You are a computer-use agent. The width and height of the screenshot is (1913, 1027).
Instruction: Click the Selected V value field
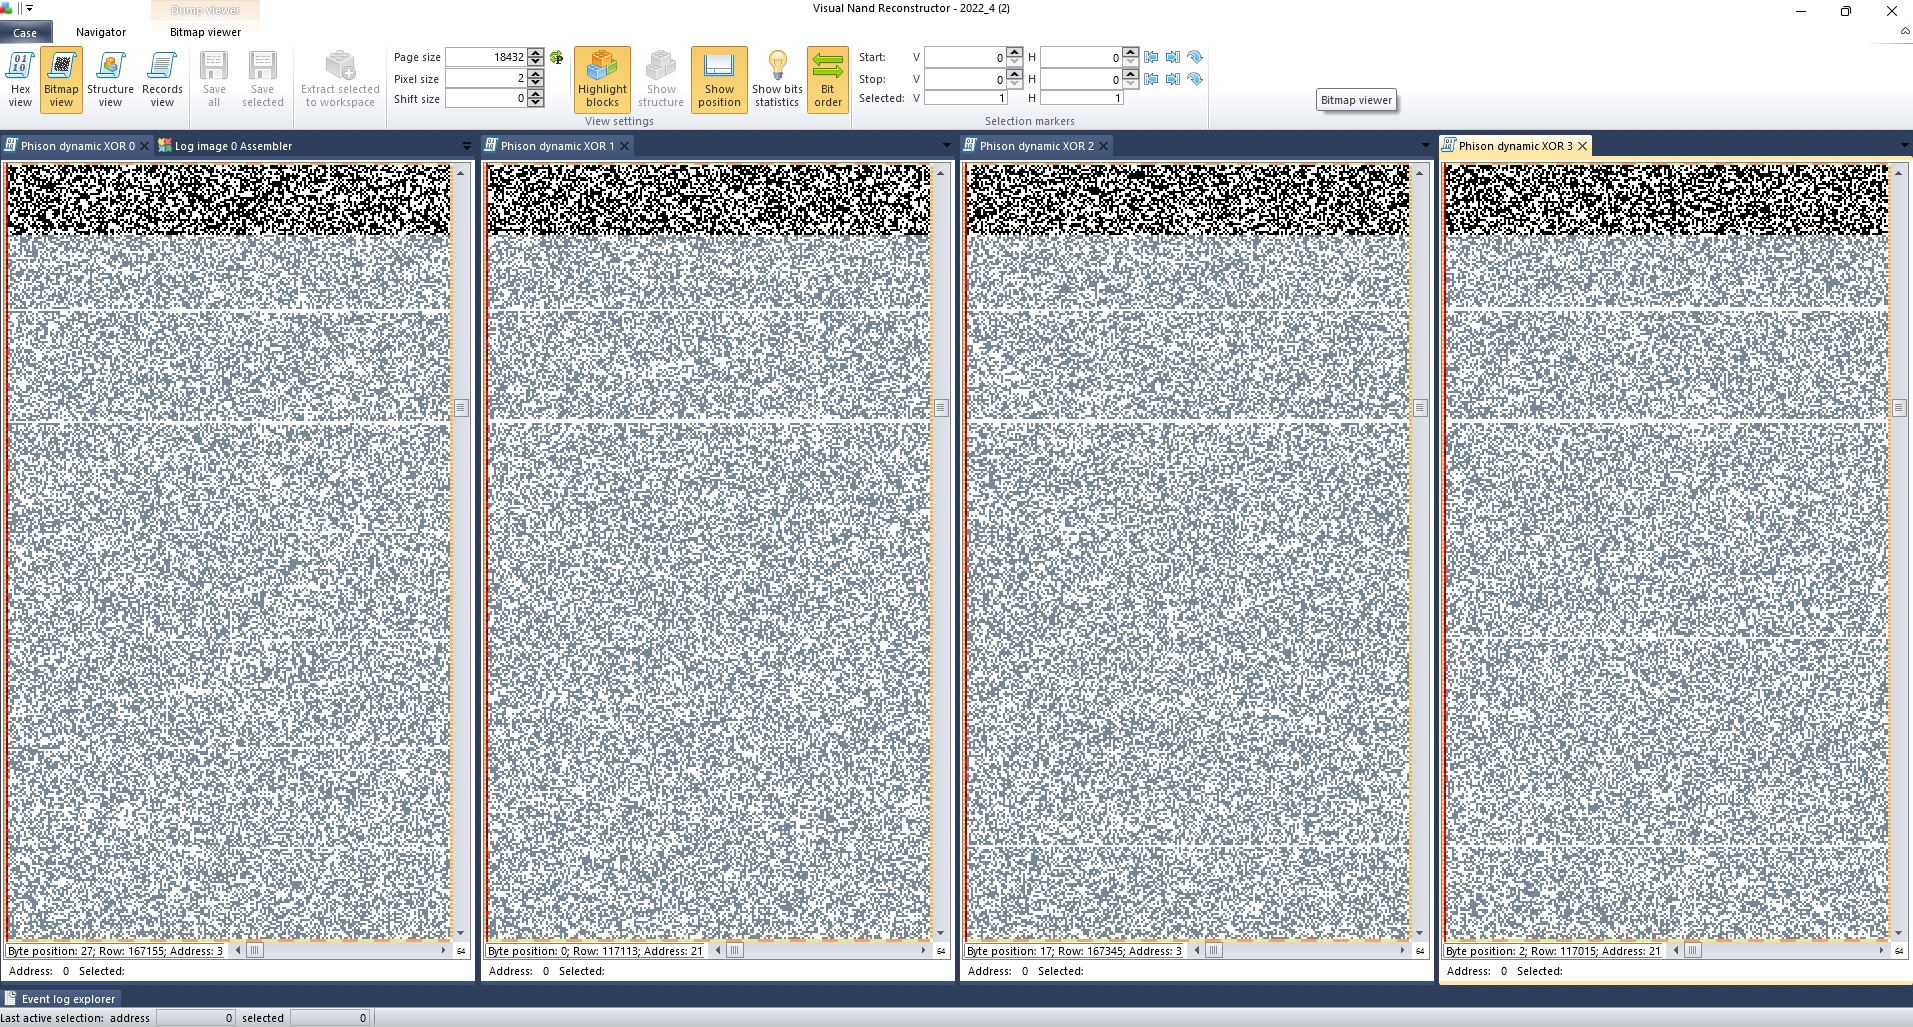tap(966, 98)
